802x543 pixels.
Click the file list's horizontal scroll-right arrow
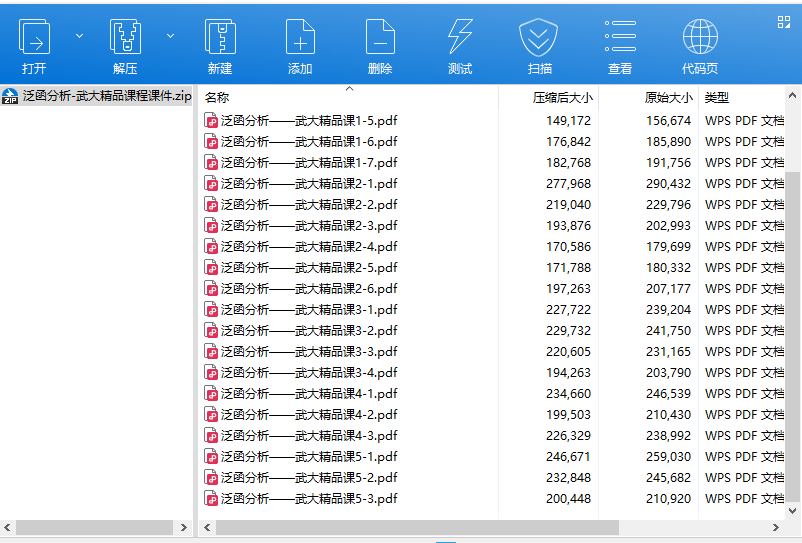coord(775,527)
